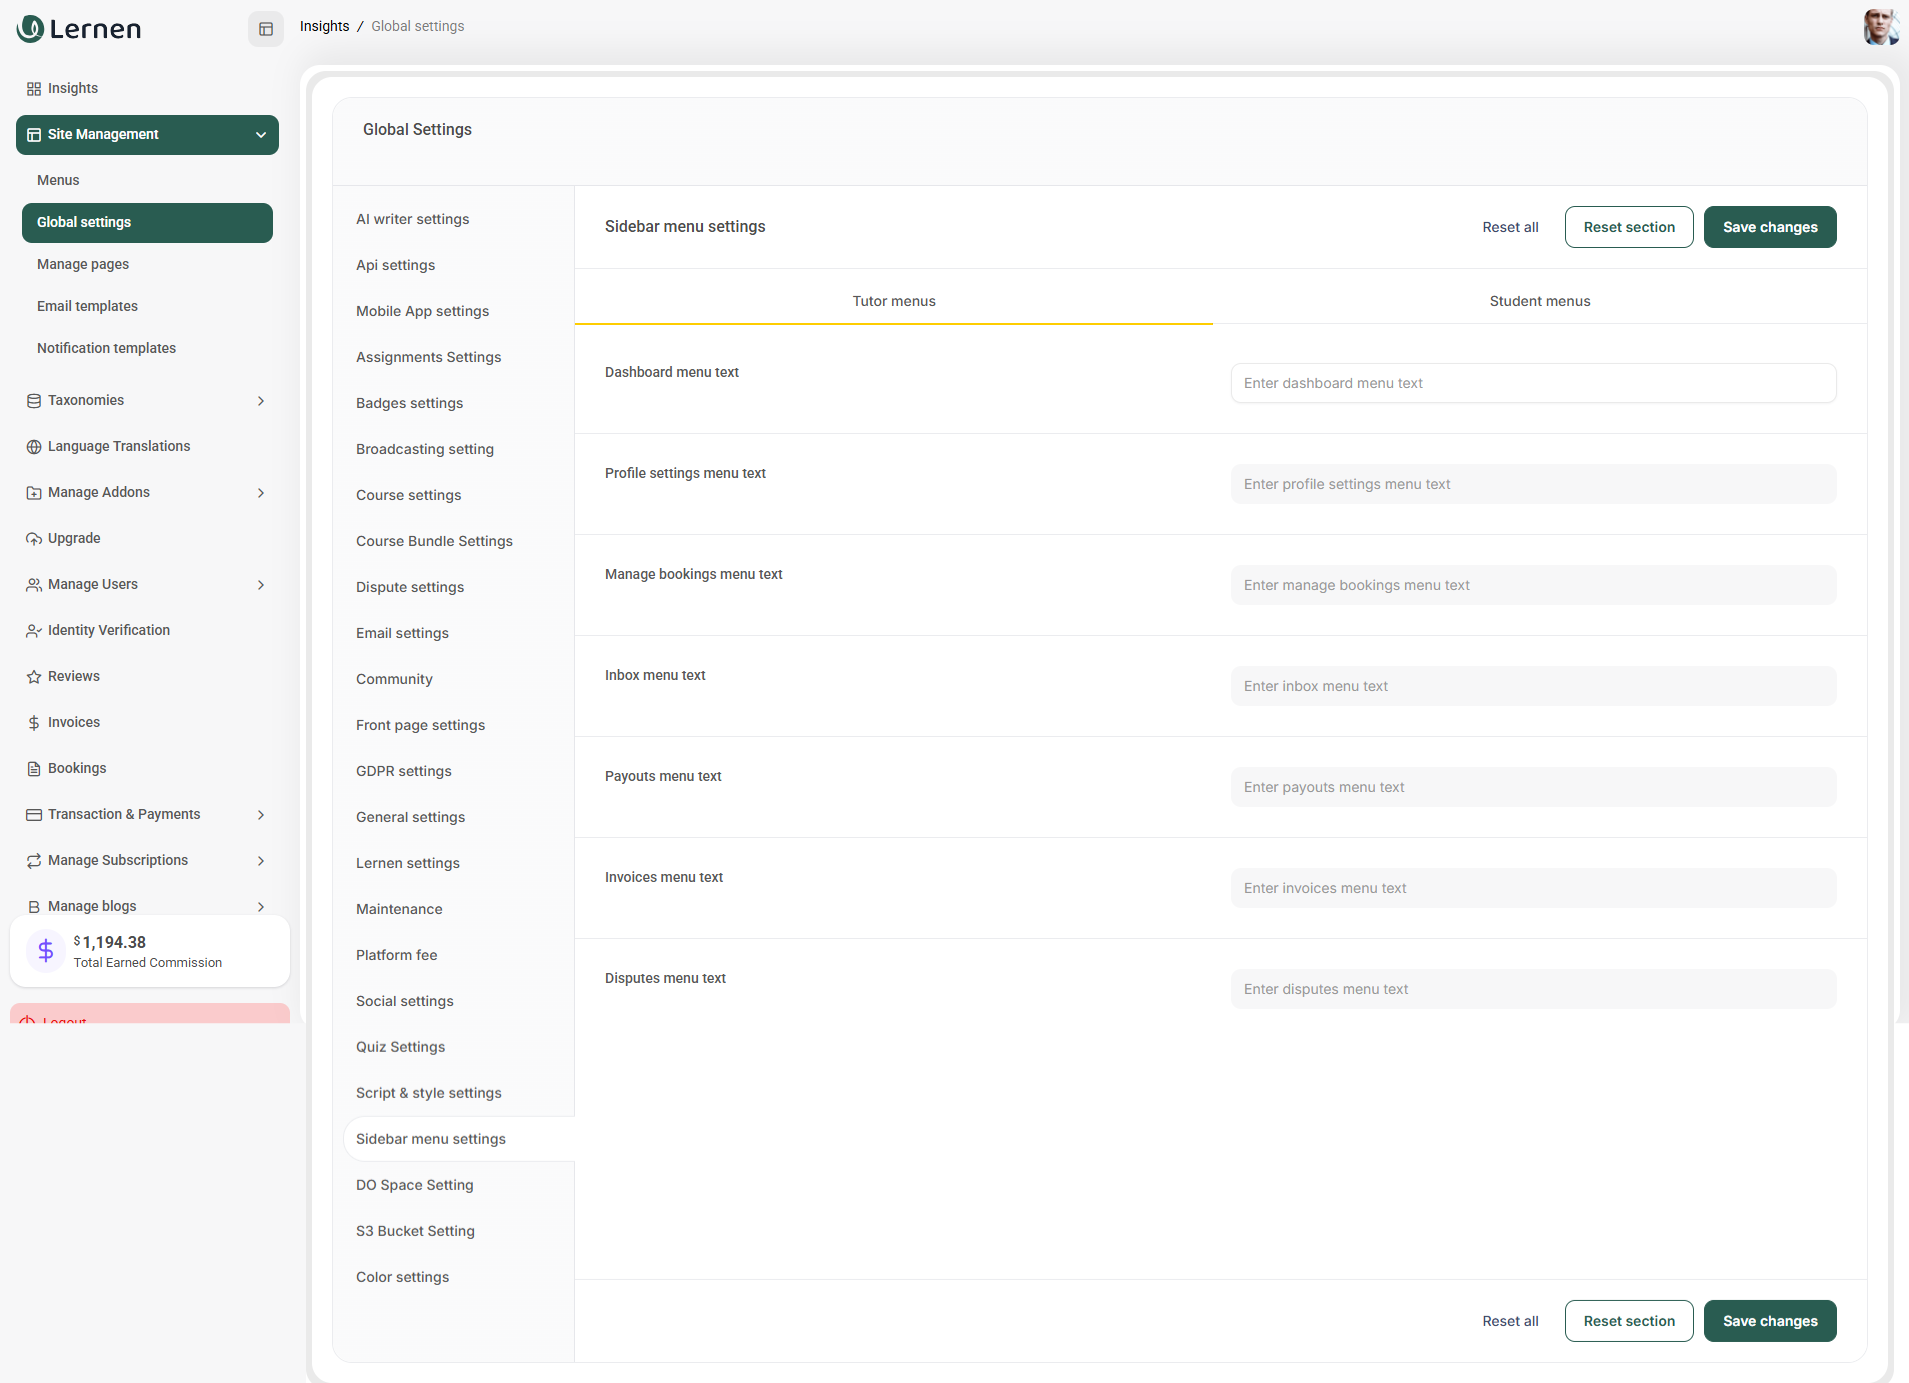
Task: Switch to the Student menus tab
Action: [x=1539, y=301]
